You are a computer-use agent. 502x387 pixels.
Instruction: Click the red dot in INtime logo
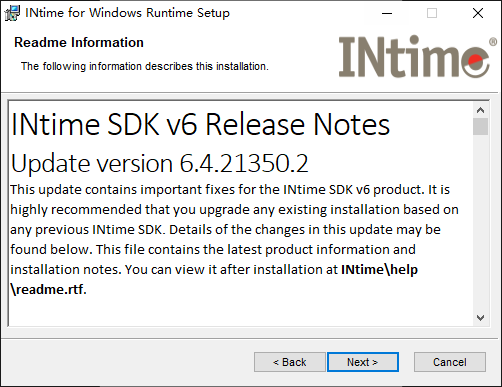(475, 61)
